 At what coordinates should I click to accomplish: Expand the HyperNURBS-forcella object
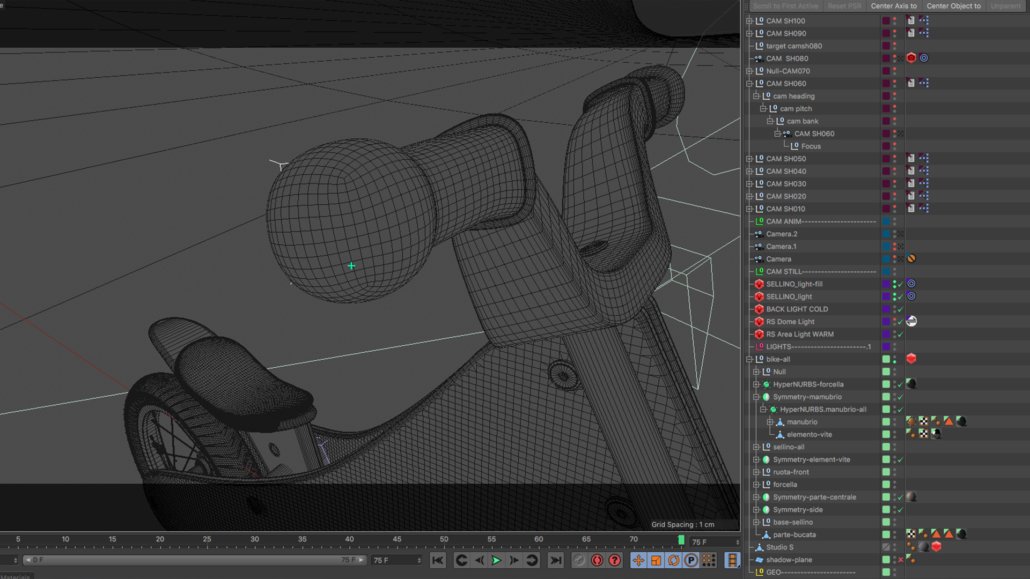(x=756, y=384)
